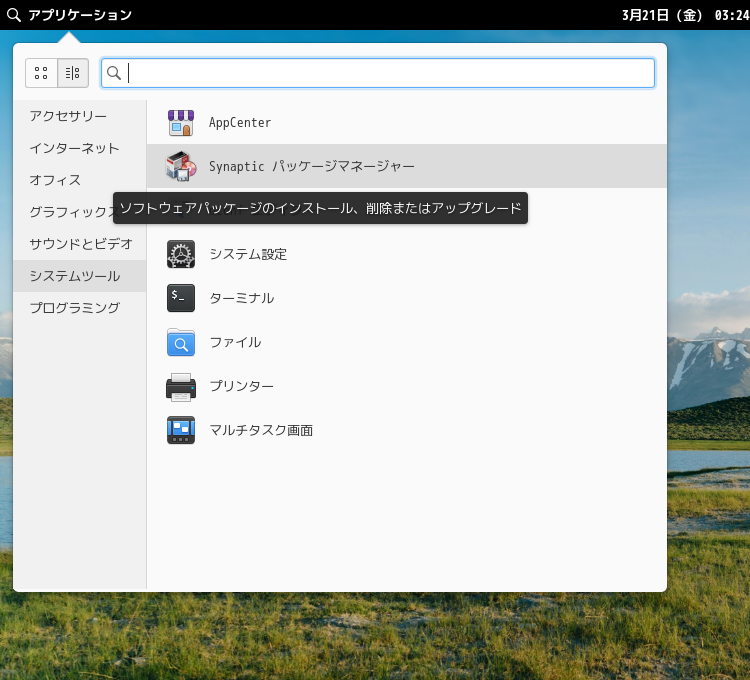Open the オフィス category
Viewport: 750px width, 680px height.
click(55, 180)
